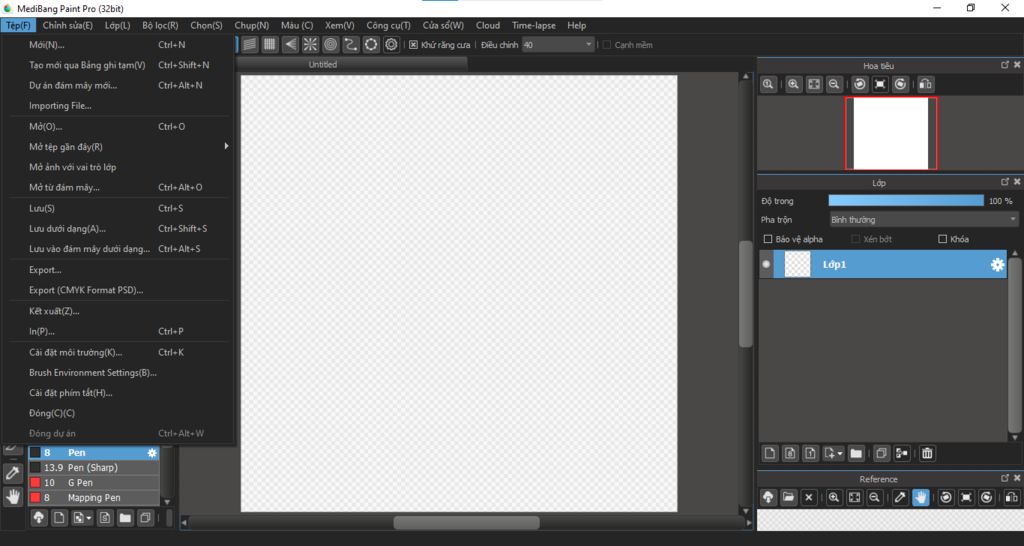The height and width of the screenshot is (546, 1024).
Task: Toggle the Bảo vệ alpha checkbox
Action: click(x=768, y=239)
